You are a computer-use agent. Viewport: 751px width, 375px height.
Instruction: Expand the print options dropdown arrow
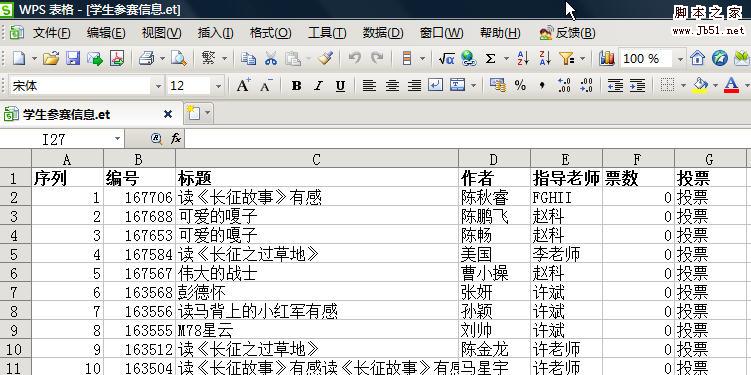(162, 59)
